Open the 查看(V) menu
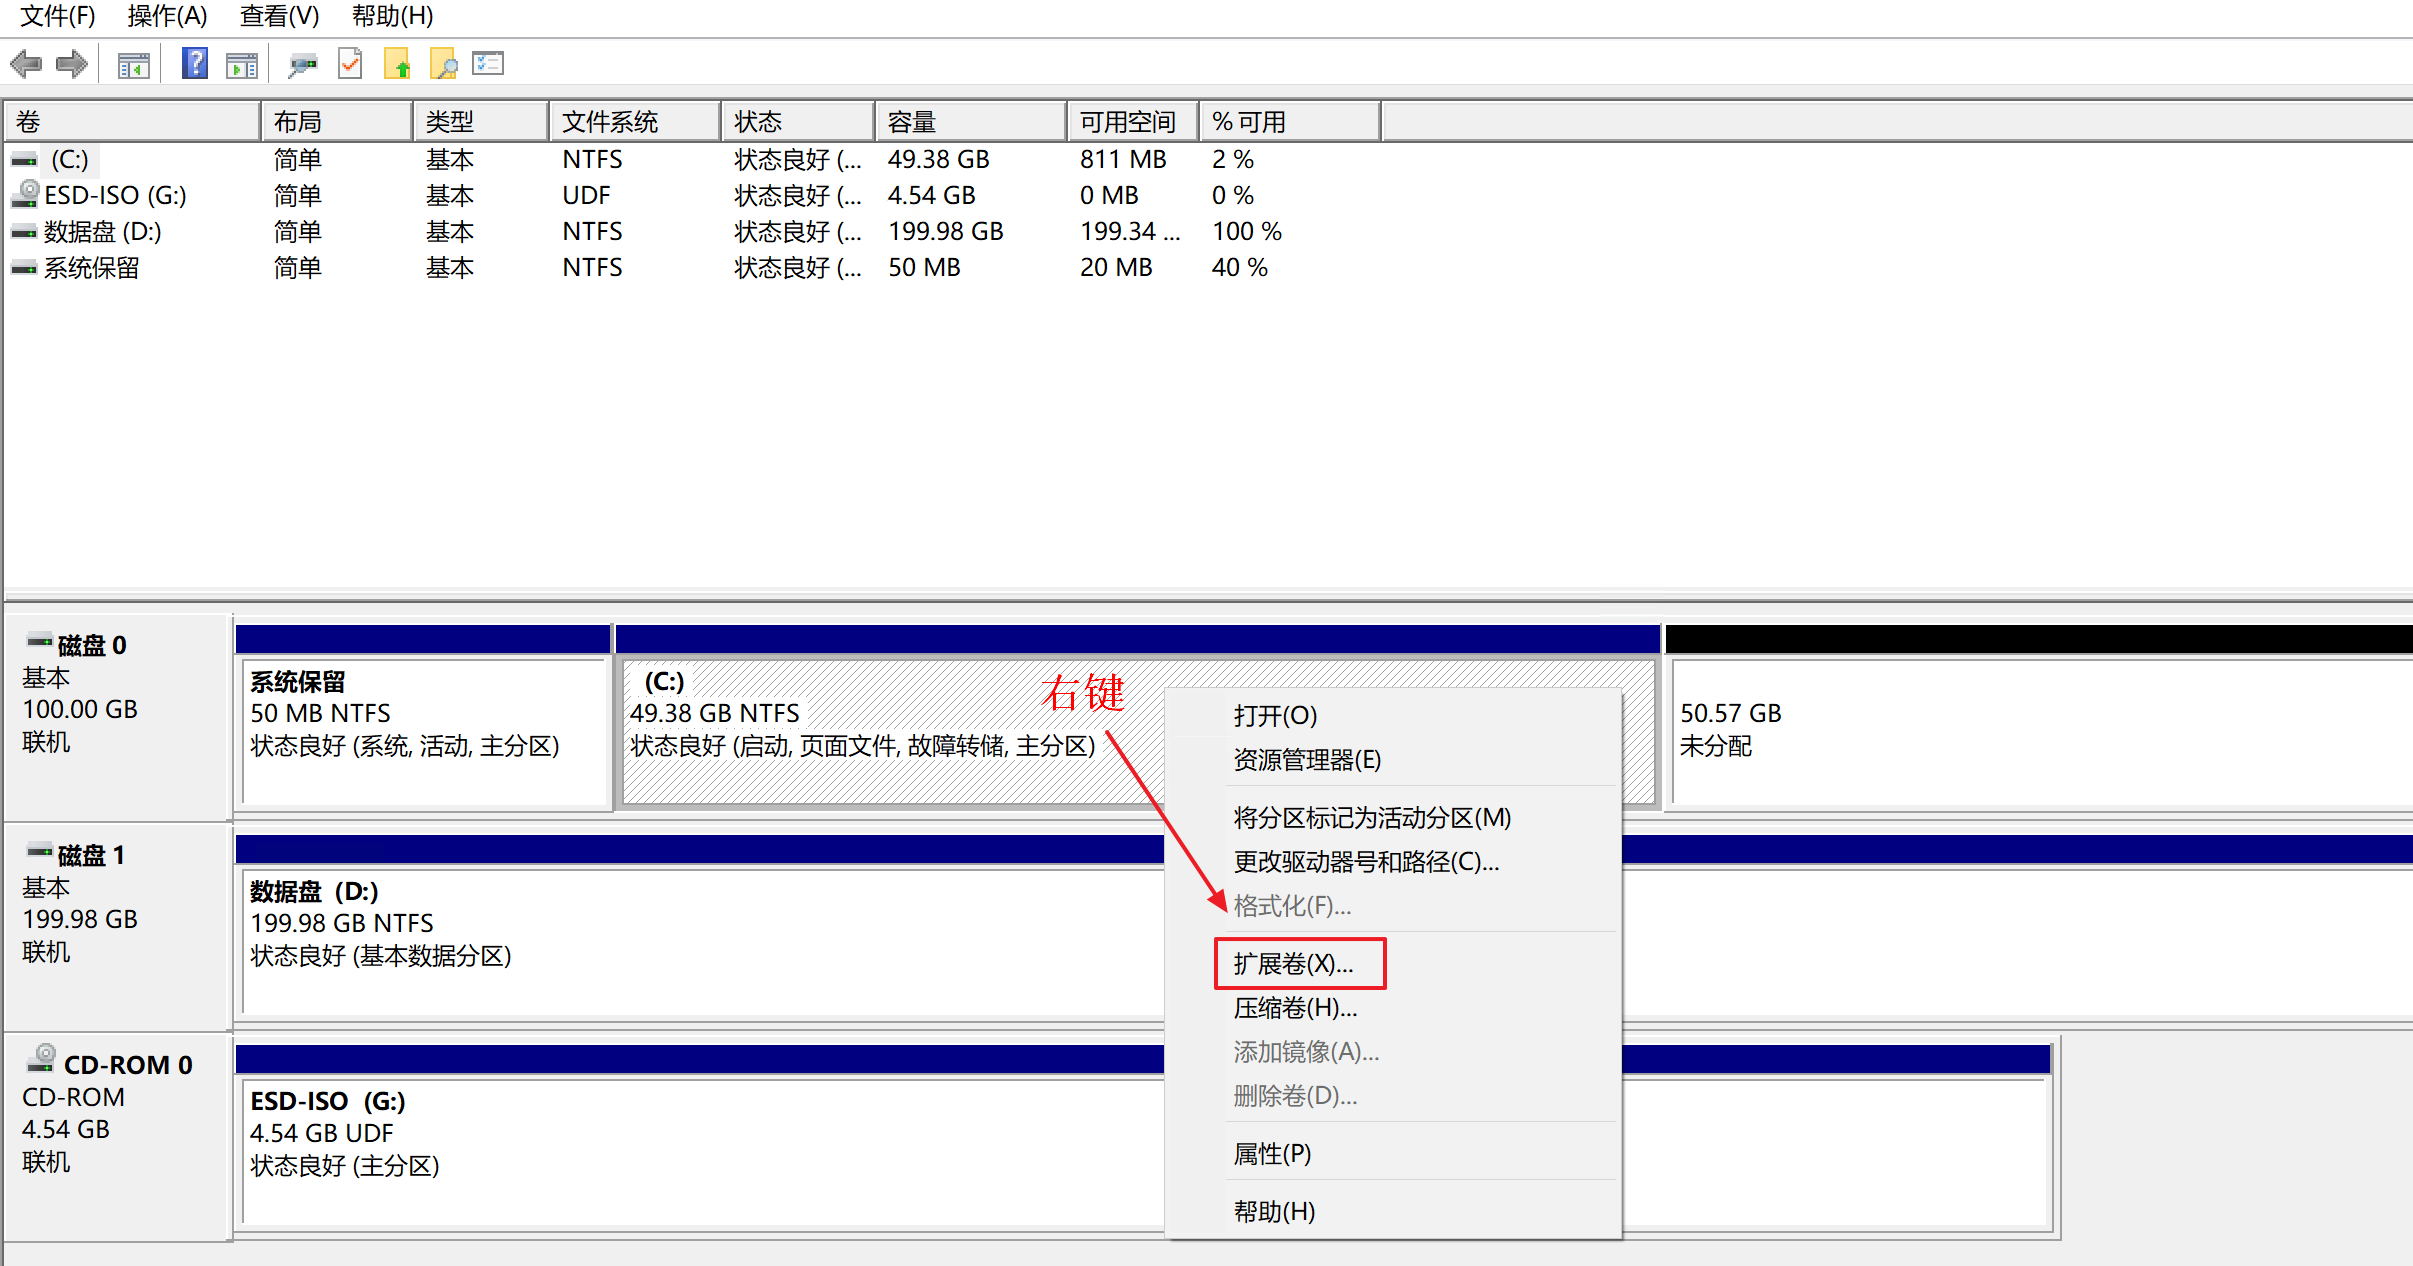The height and width of the screenshot is (1266, 2413). [279, 16]
